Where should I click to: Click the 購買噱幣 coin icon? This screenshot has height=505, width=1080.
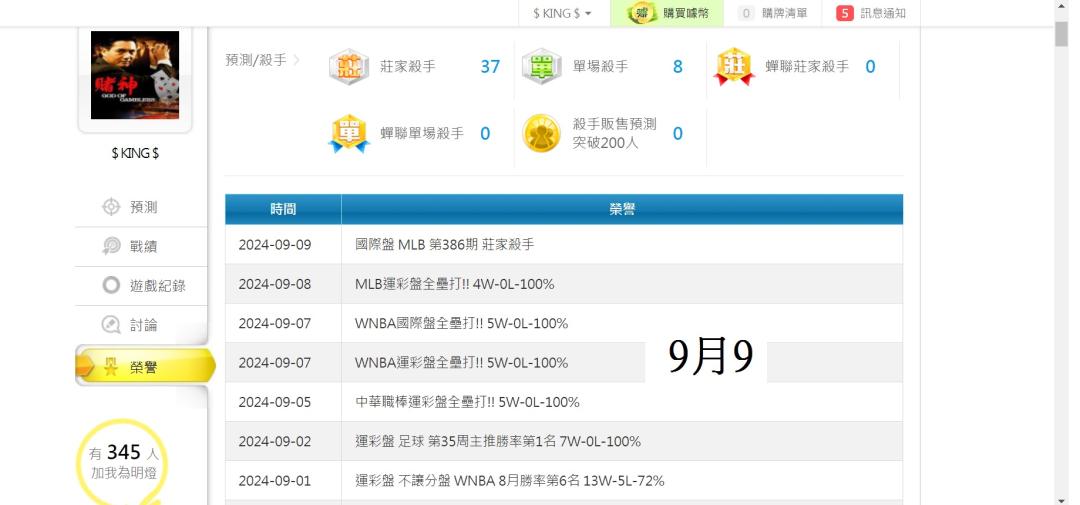pos(641,13)
